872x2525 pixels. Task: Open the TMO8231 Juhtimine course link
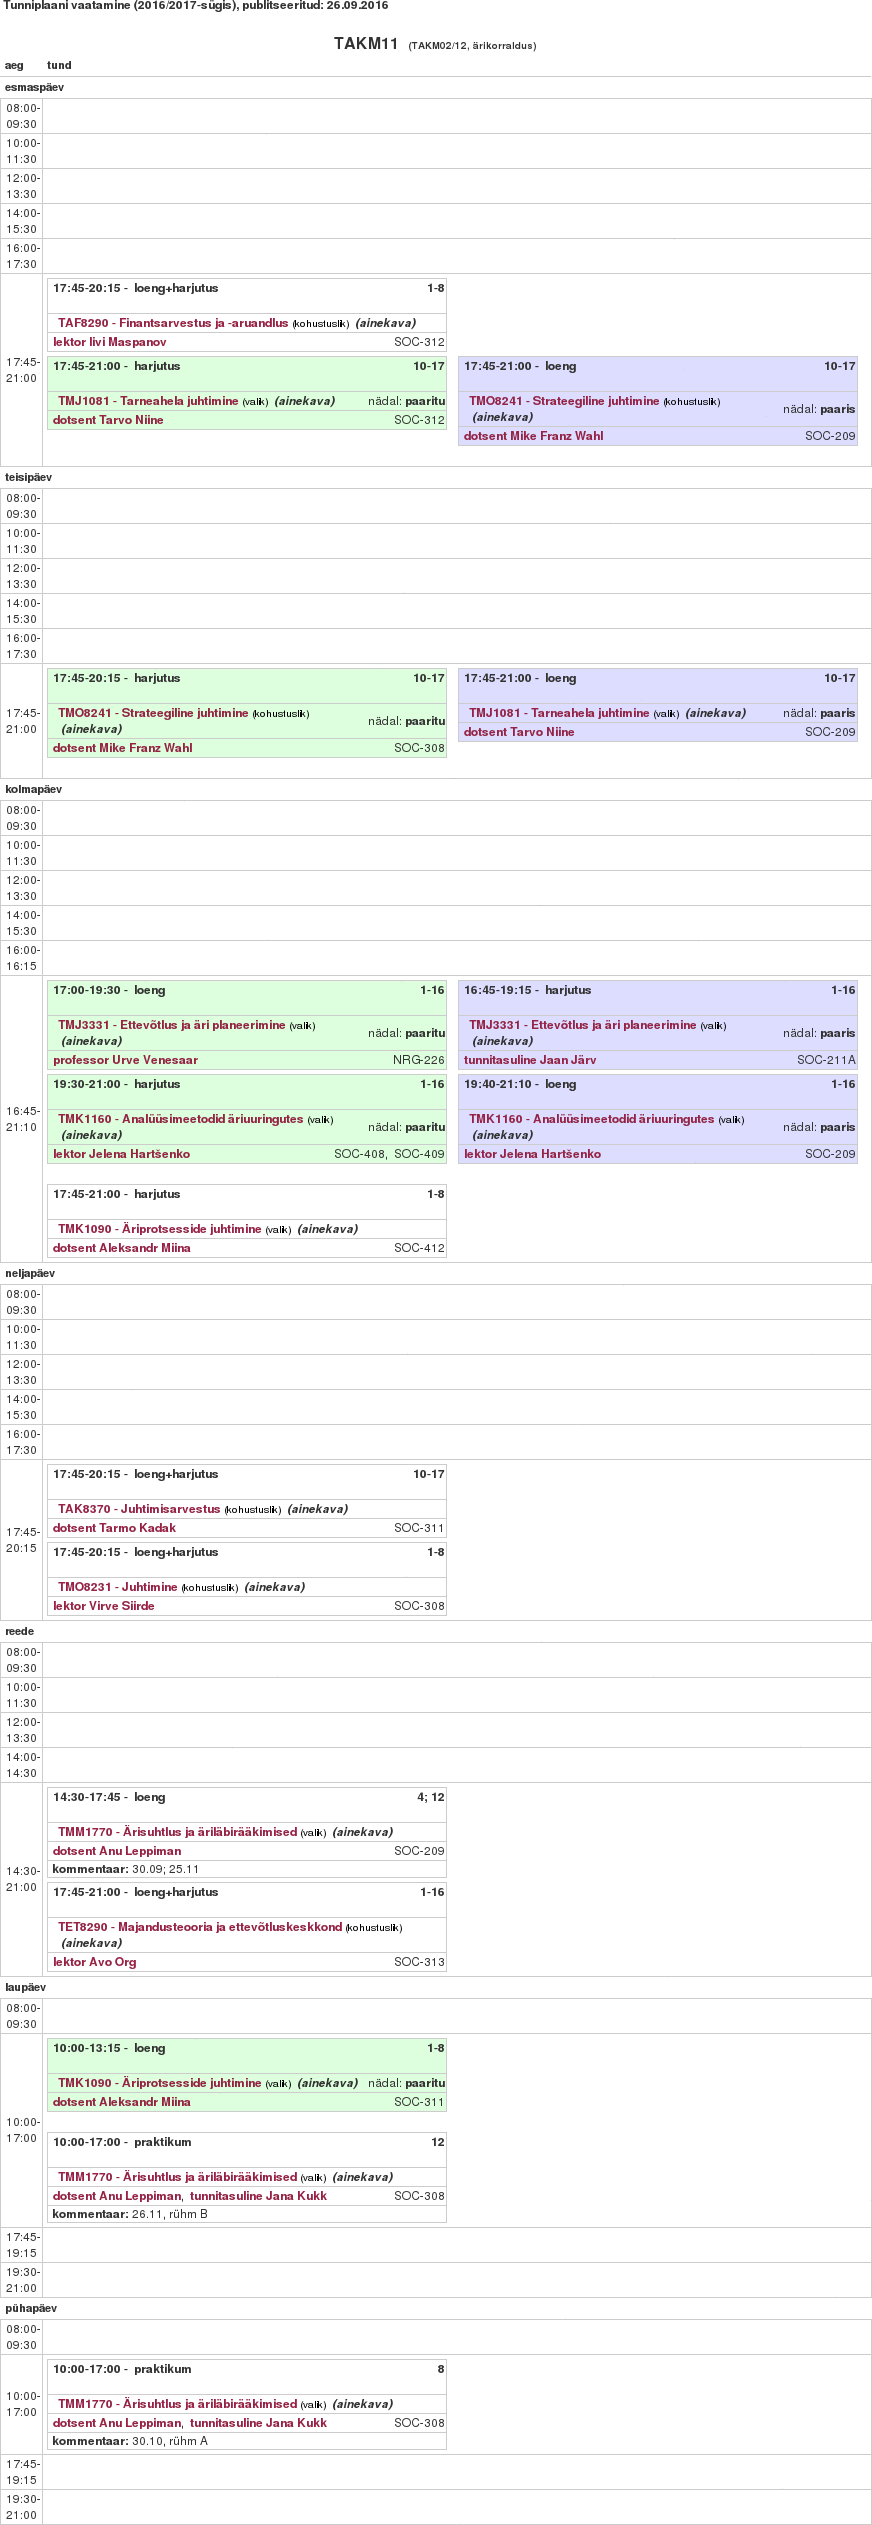(117, 1587)
